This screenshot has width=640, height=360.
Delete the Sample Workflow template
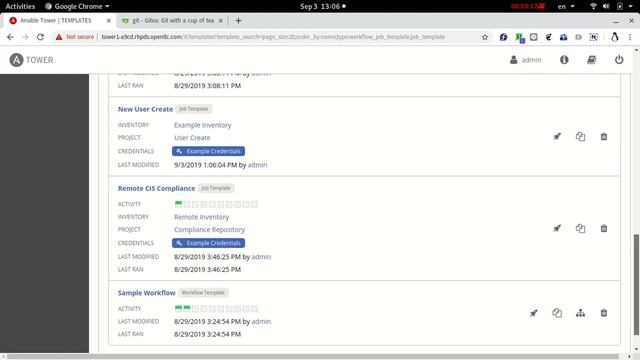[x=604, y=313]
